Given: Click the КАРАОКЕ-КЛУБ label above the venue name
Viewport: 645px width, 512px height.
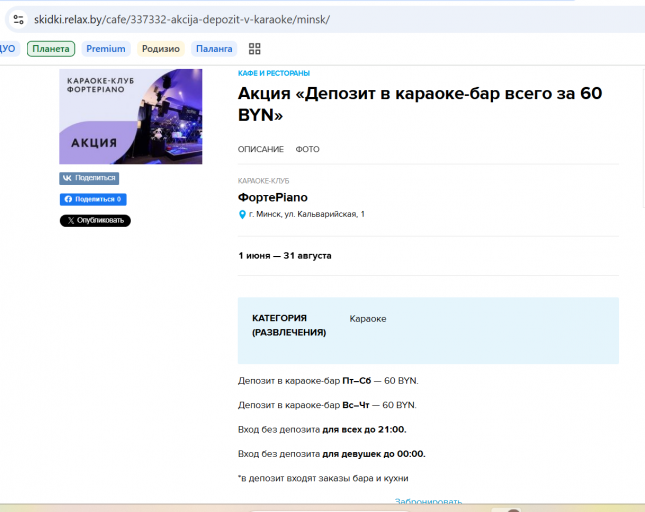Looking at the screenshot, I should [x=263, y=181].
